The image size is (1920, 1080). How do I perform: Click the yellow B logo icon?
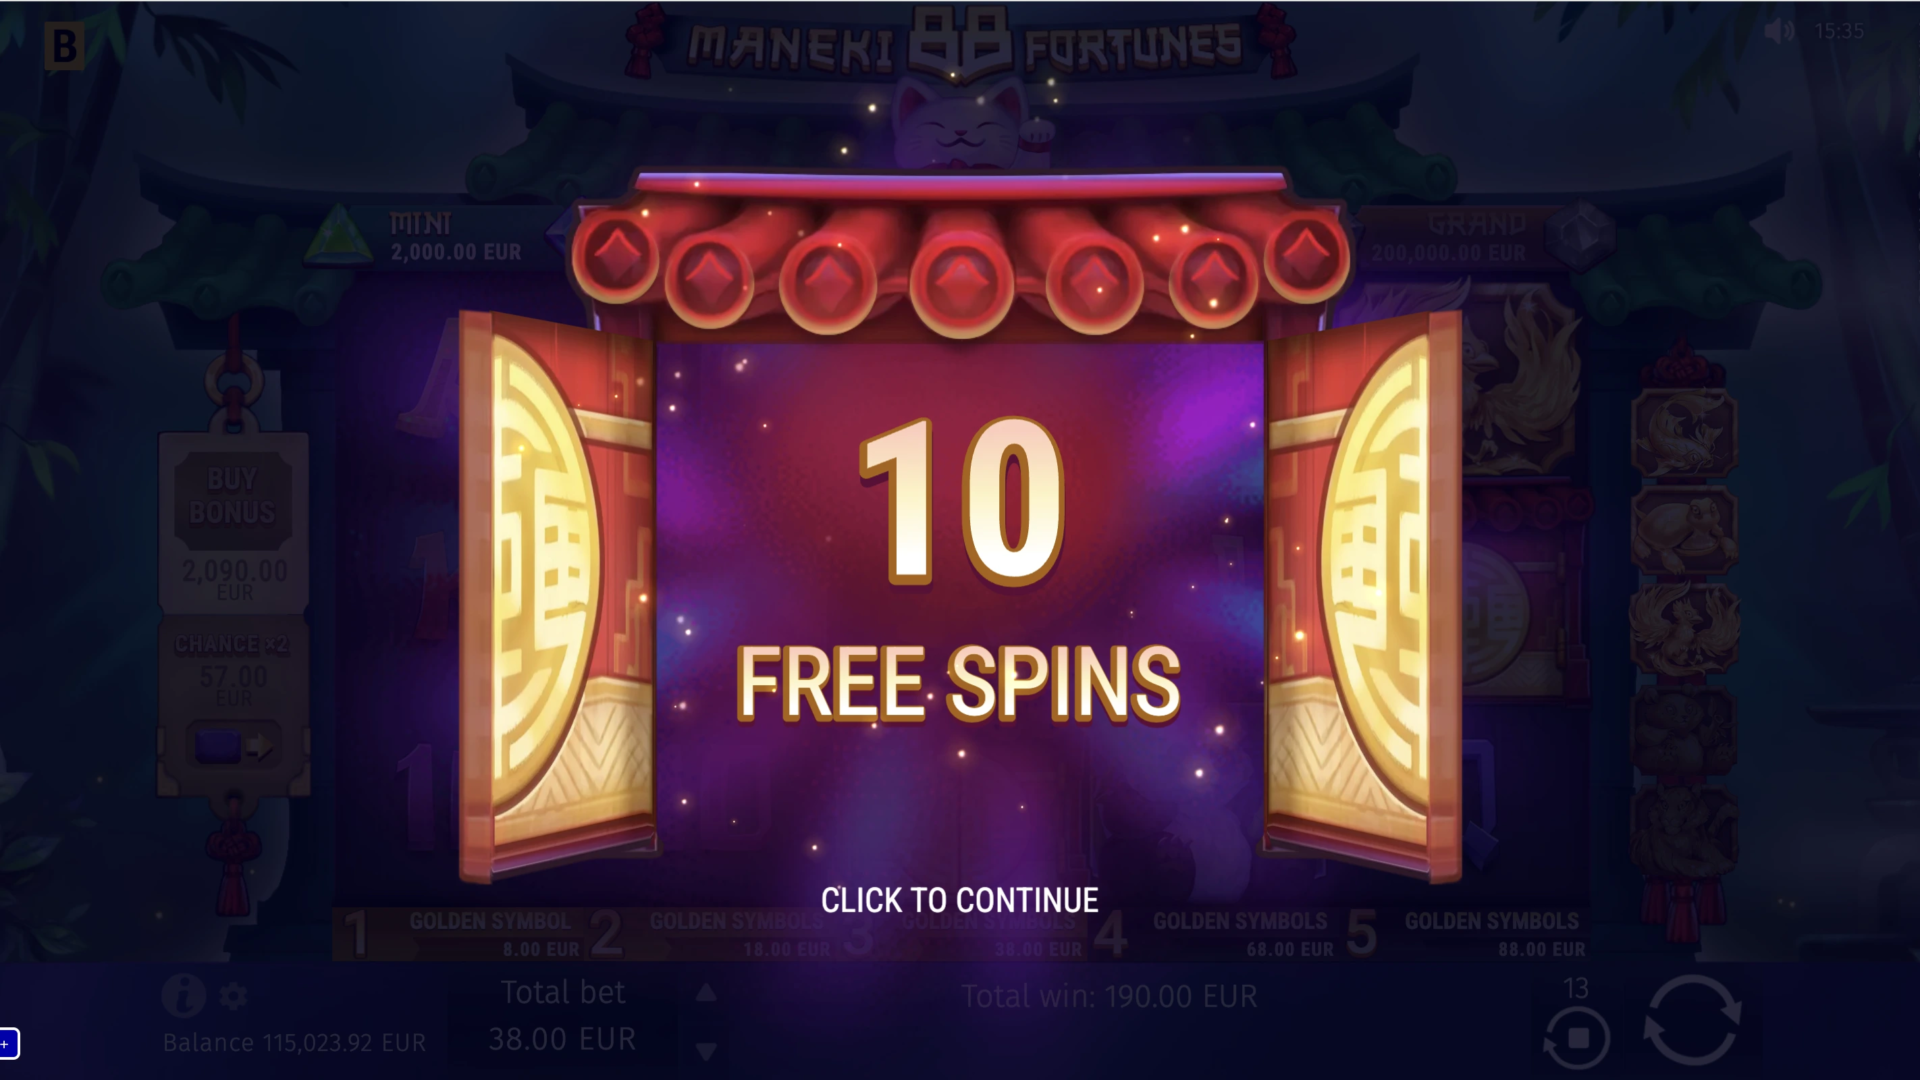(x=64, y=46)
